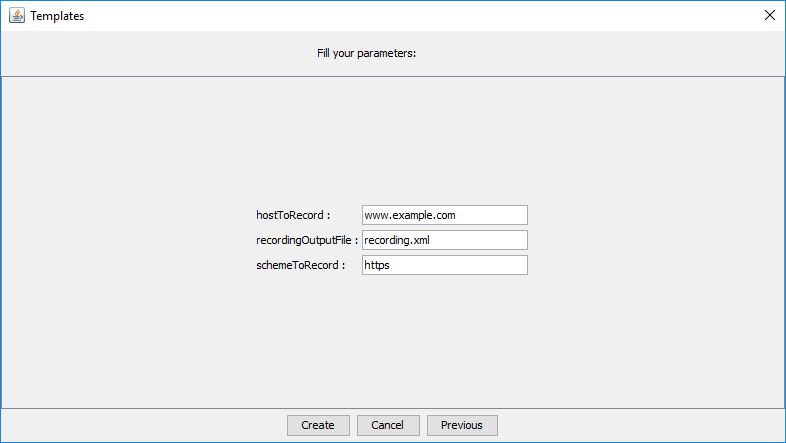Screen dimensions: 786x443
Task: Place cursor on the www.example.com text
Action: pos(410,215)
